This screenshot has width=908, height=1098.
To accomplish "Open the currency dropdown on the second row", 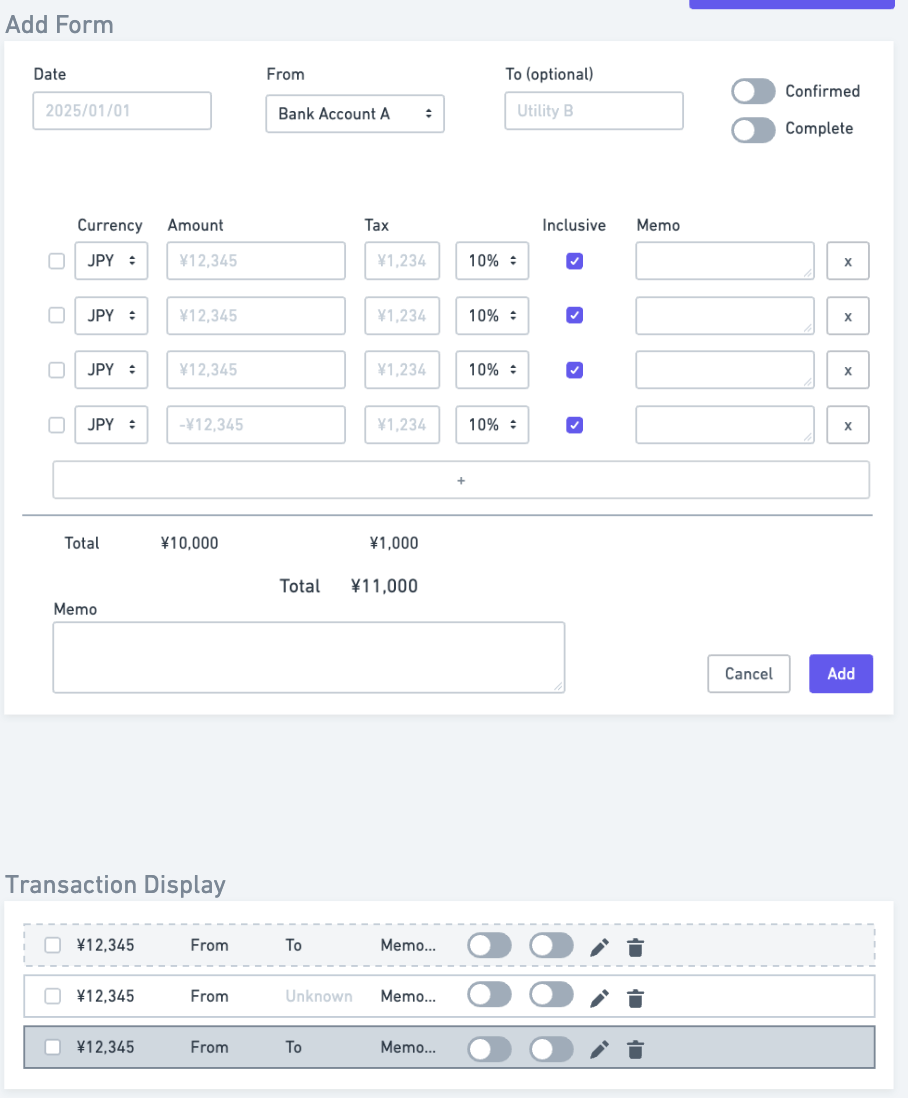I will 111,315.
